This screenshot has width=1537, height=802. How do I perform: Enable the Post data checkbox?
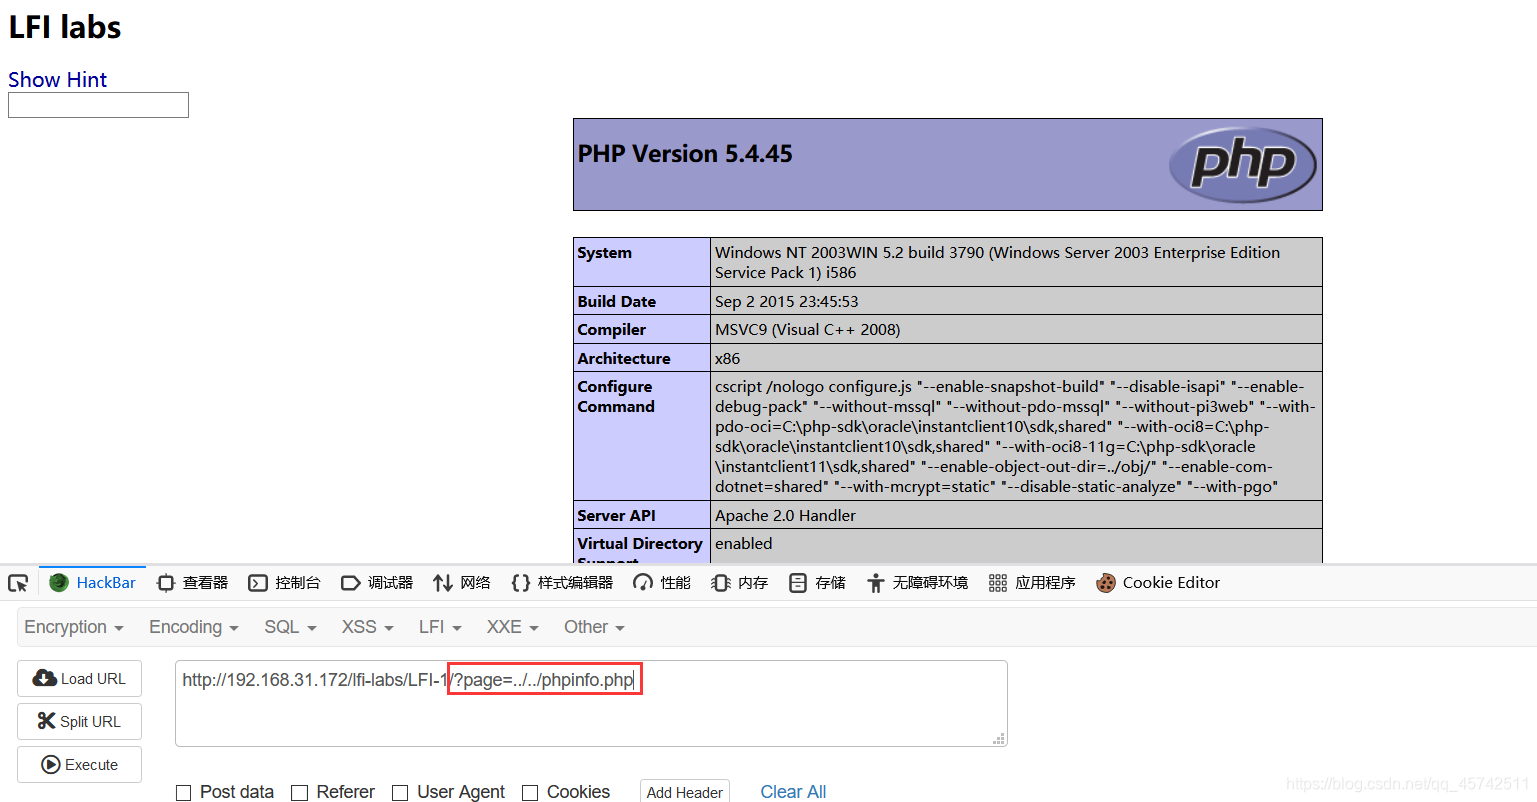tap(183, 793)
